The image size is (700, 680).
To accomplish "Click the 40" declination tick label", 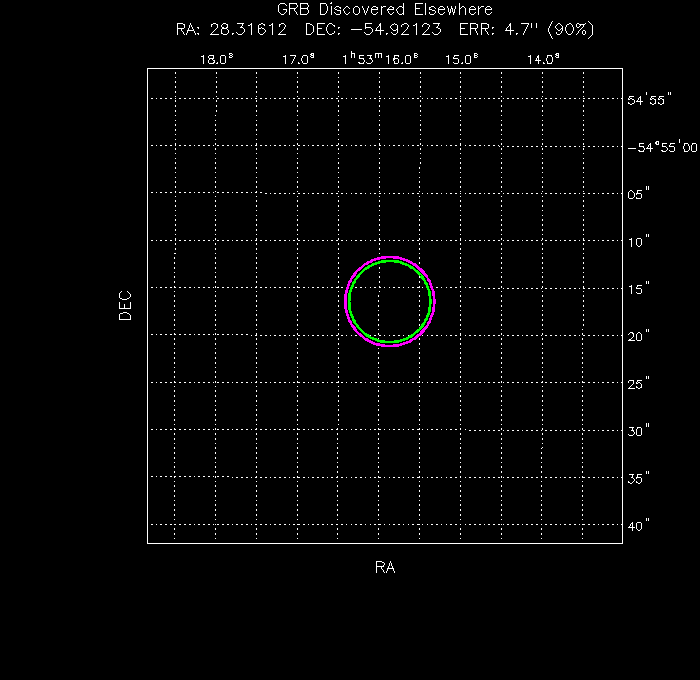I will (x=638, y=526).
